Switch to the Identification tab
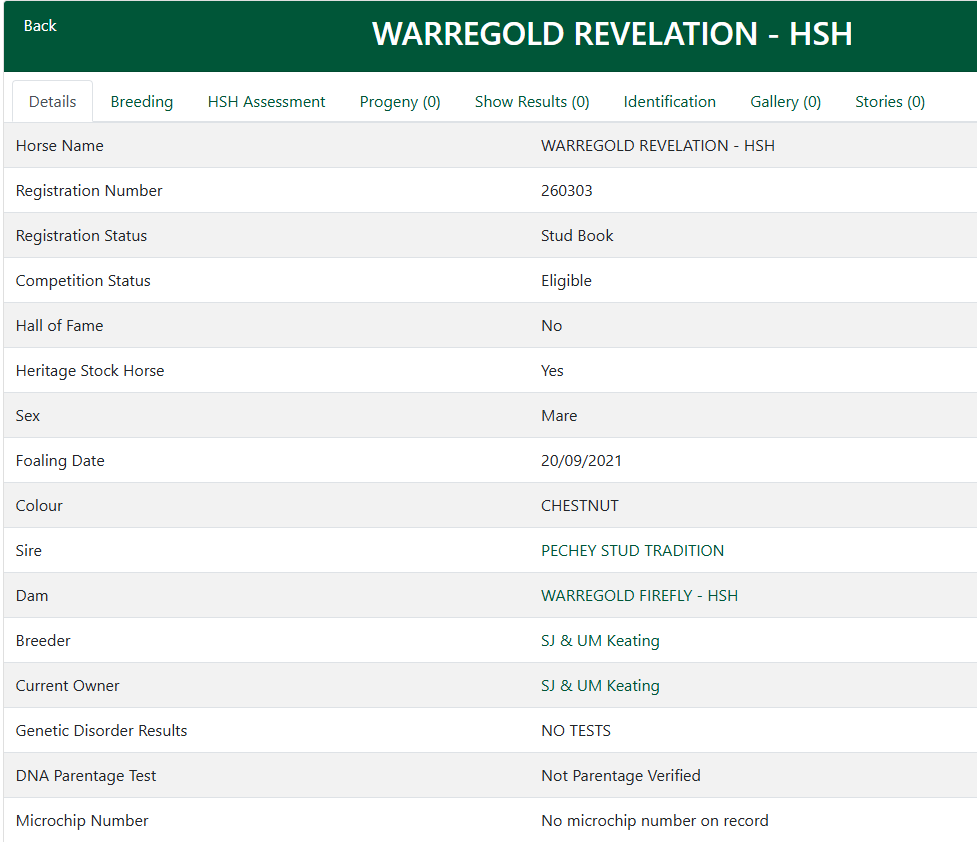This screenshot has height=842, width=977. coord(669,102)
